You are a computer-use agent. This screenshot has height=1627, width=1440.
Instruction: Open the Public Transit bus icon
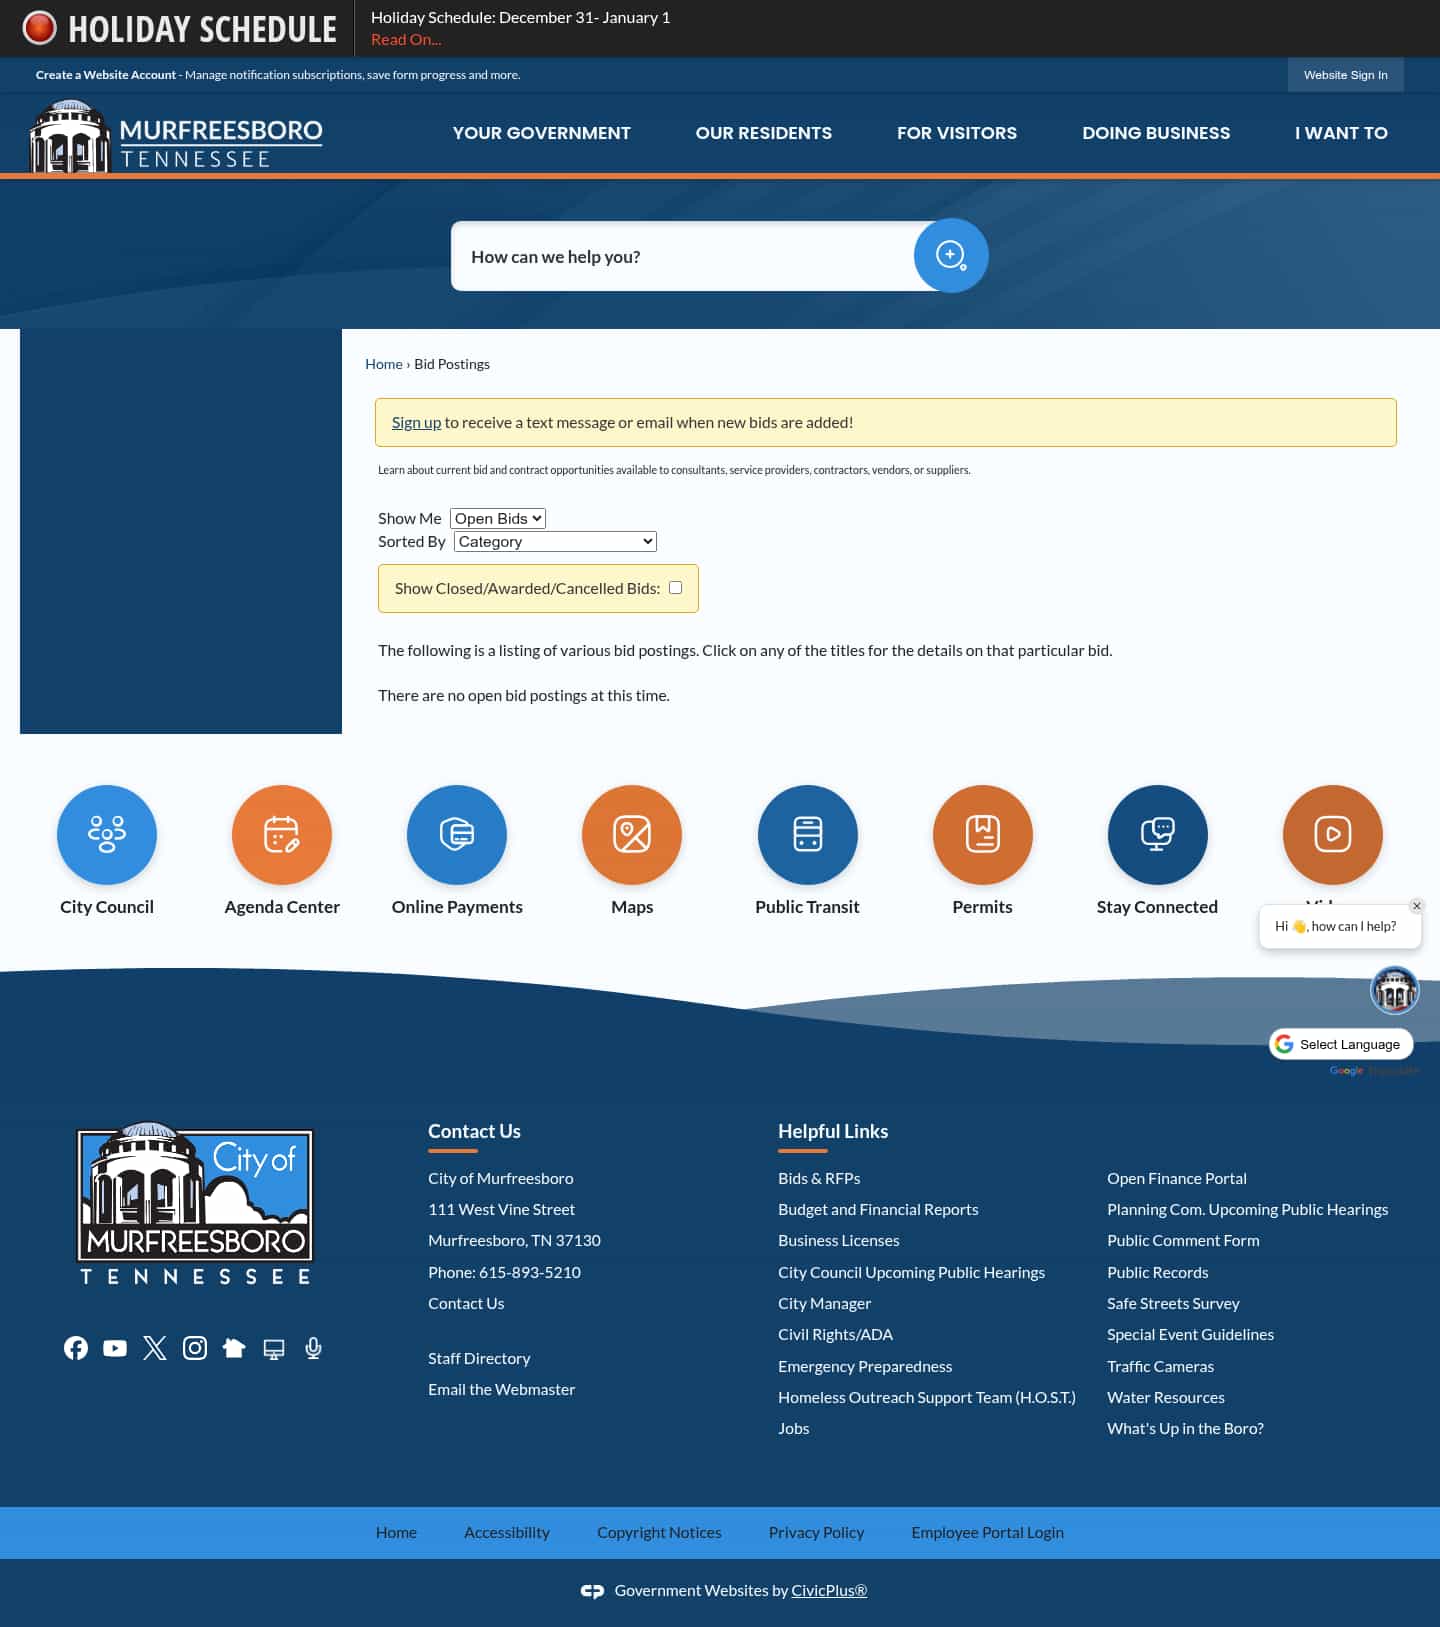tap(808, 834)
